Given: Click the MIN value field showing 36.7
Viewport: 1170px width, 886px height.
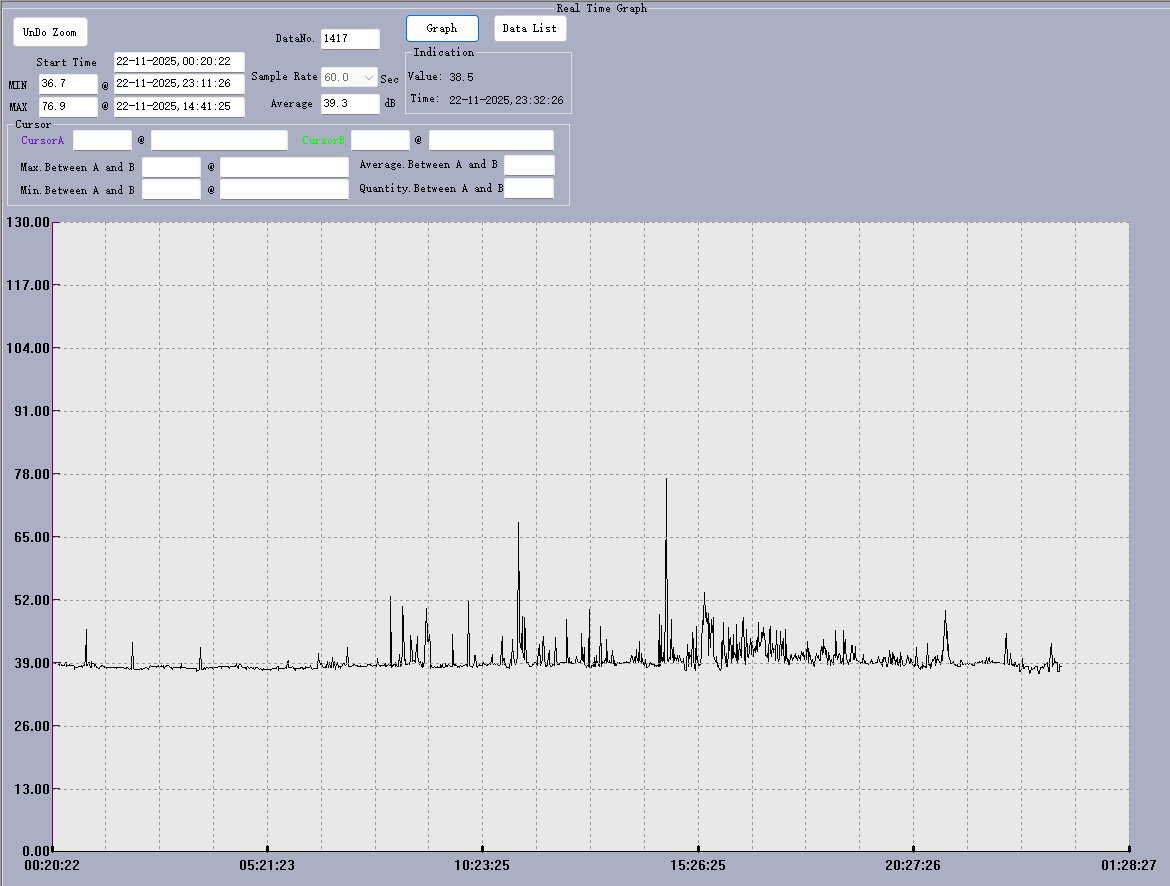Looking at the screenshot, I should 68,84.
